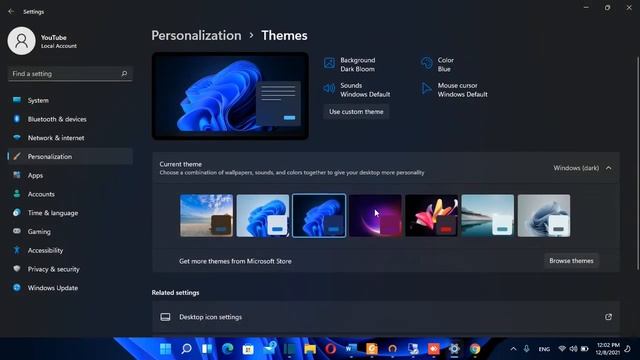Select the beach landscape theme thumbnail
Viewport: 640px width, 360px height.
pos(207,216)
